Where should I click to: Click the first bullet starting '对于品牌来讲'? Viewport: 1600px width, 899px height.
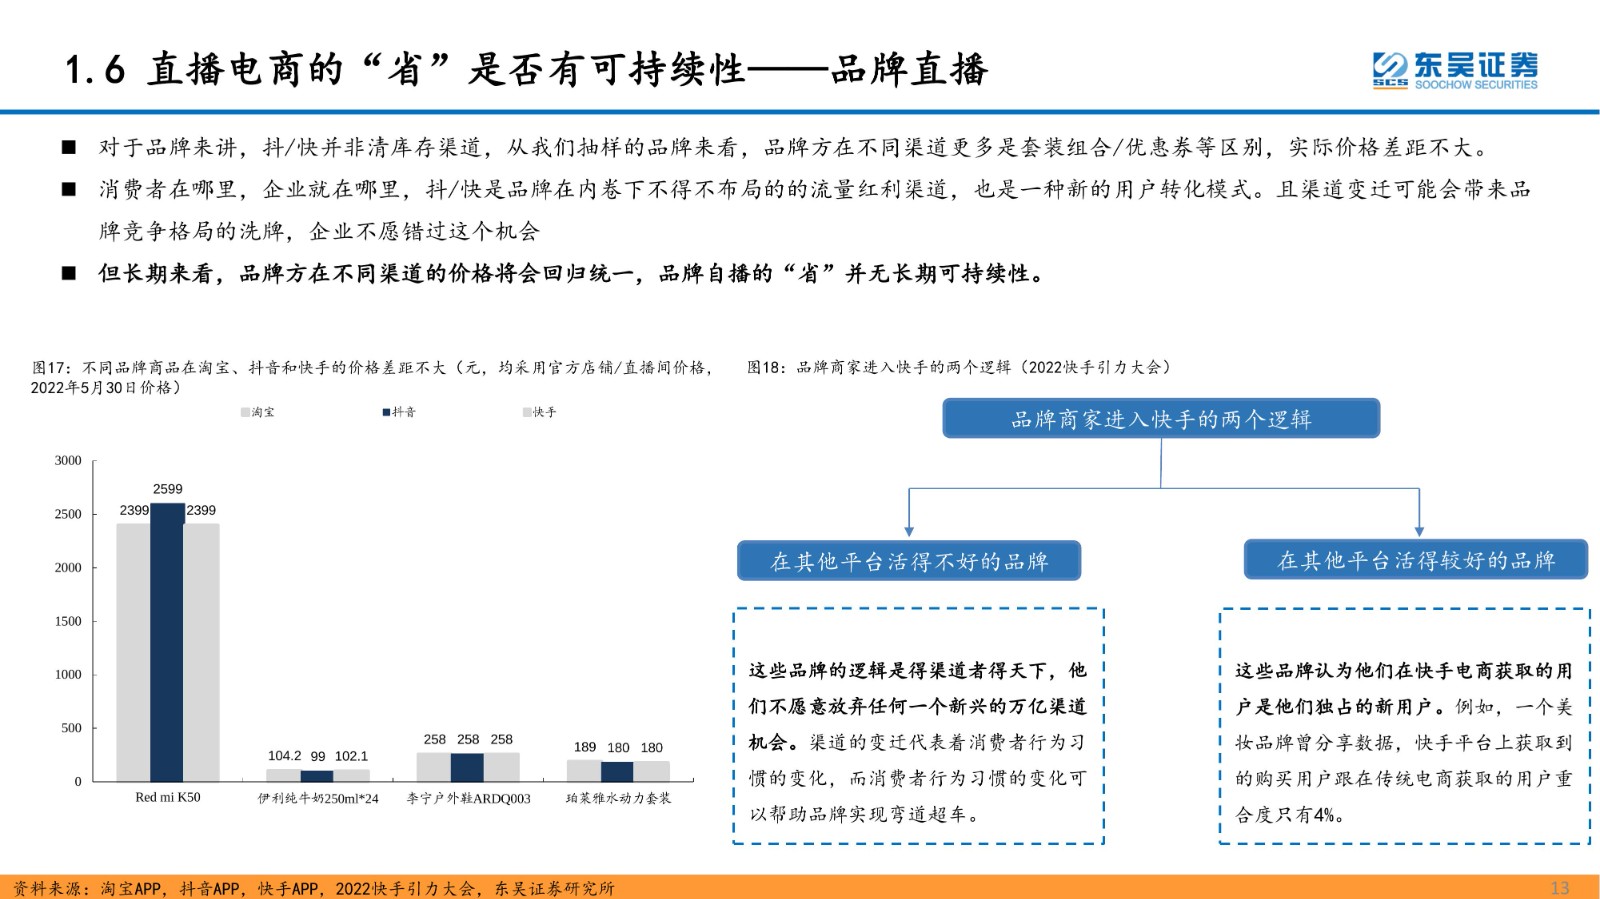[795, 148]
